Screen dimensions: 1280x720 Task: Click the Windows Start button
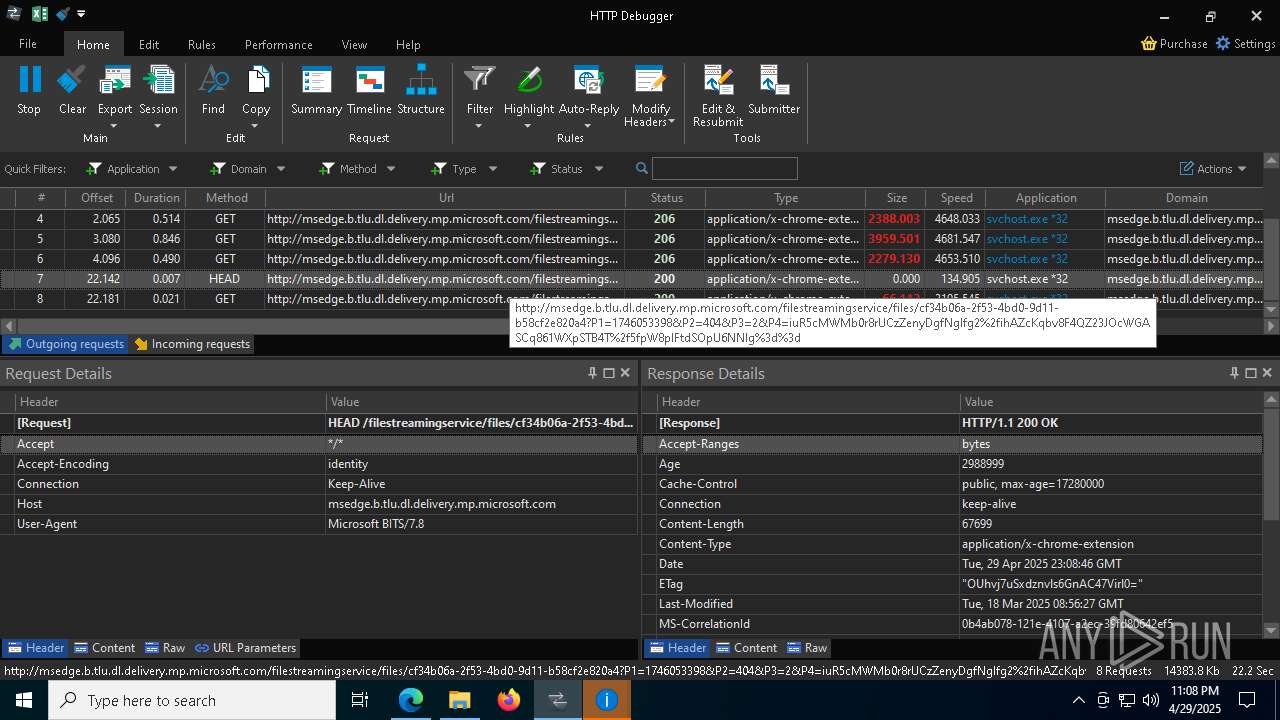click(23, 700)
